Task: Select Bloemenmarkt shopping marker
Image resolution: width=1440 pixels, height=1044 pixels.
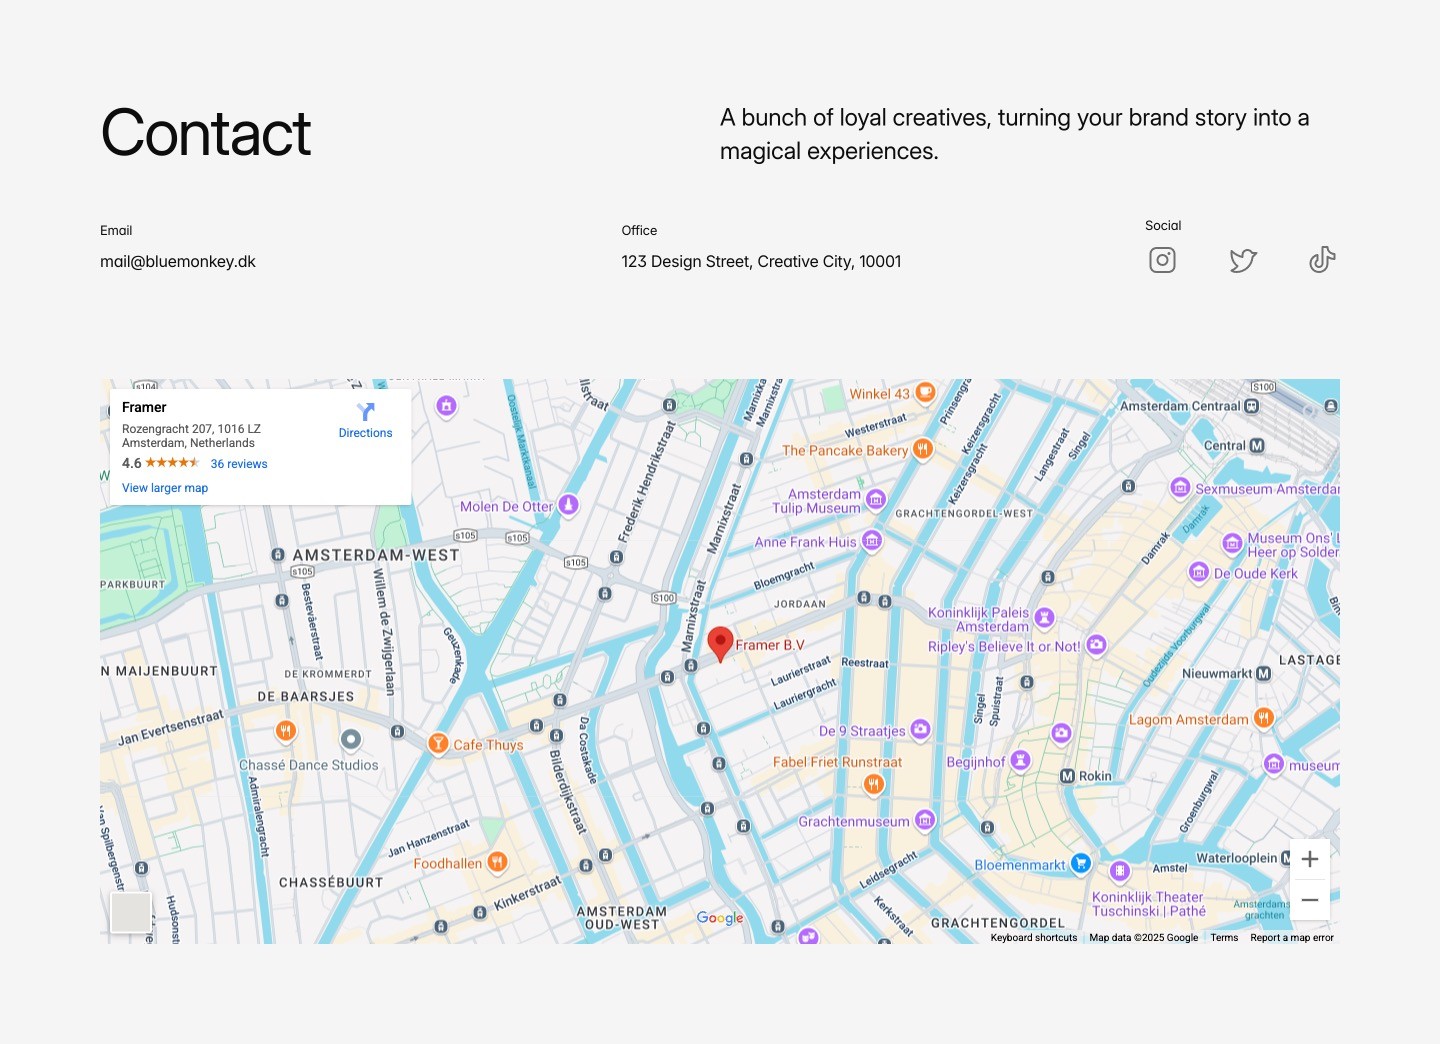Action: [1080, 863]
